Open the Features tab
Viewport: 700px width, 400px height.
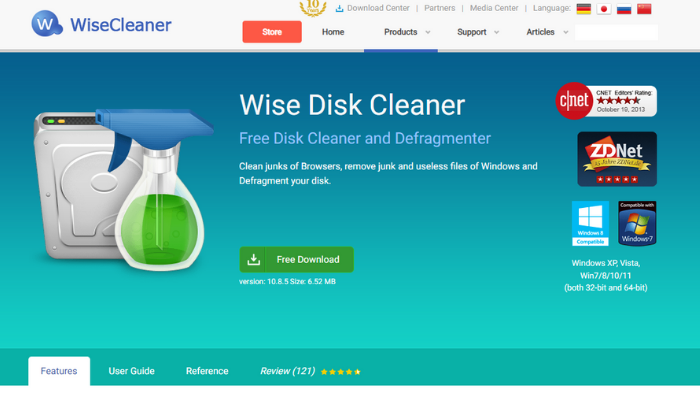tap(59, 371)
